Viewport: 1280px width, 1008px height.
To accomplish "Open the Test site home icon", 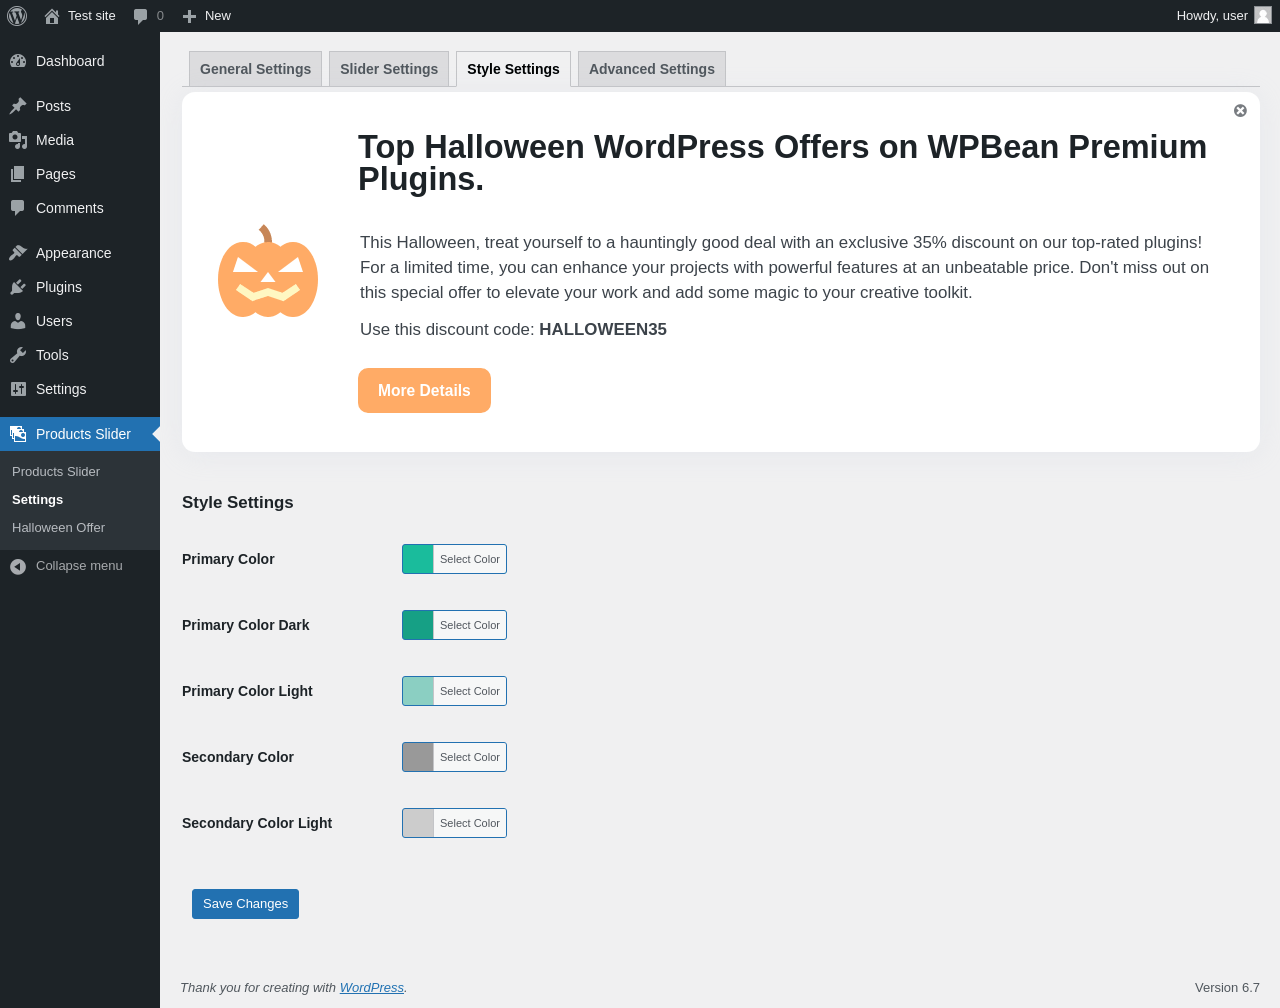I will (x=52, y=16).
